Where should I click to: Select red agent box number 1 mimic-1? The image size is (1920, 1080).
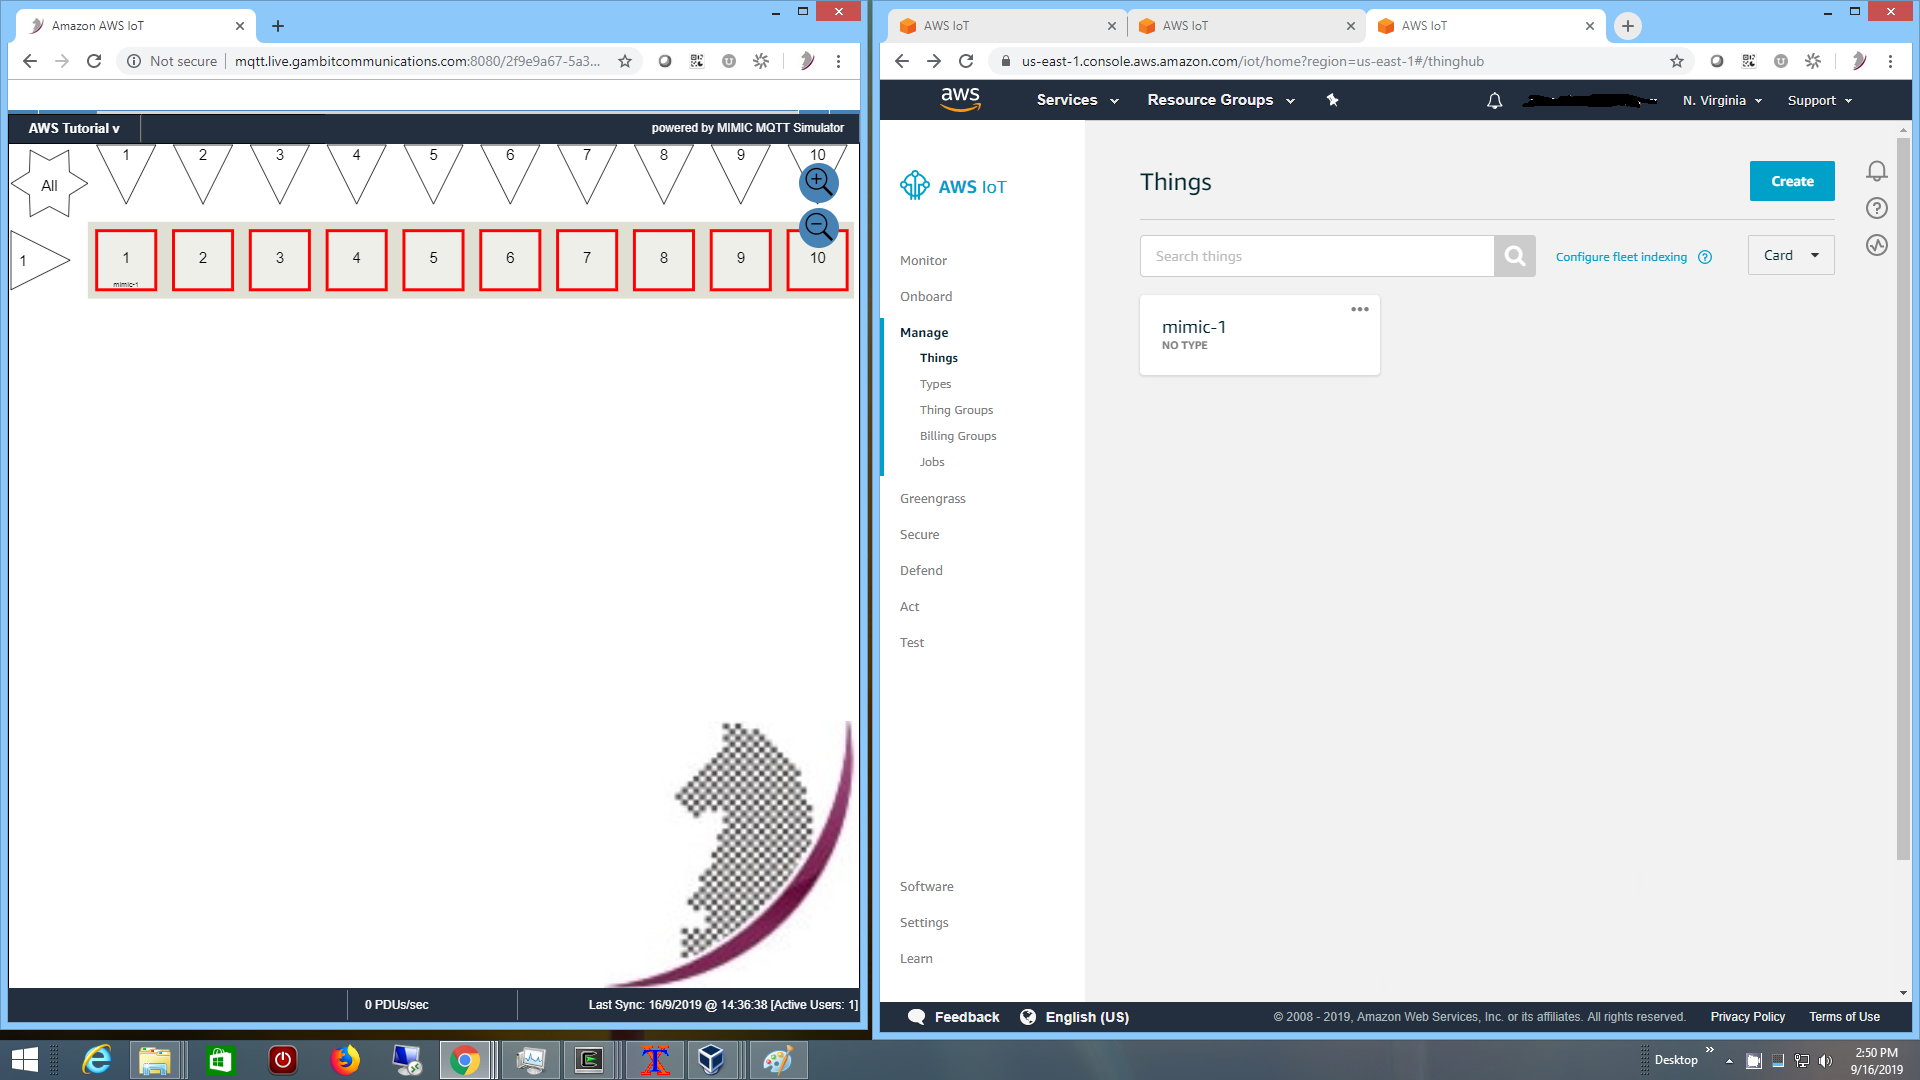(126, 260)
